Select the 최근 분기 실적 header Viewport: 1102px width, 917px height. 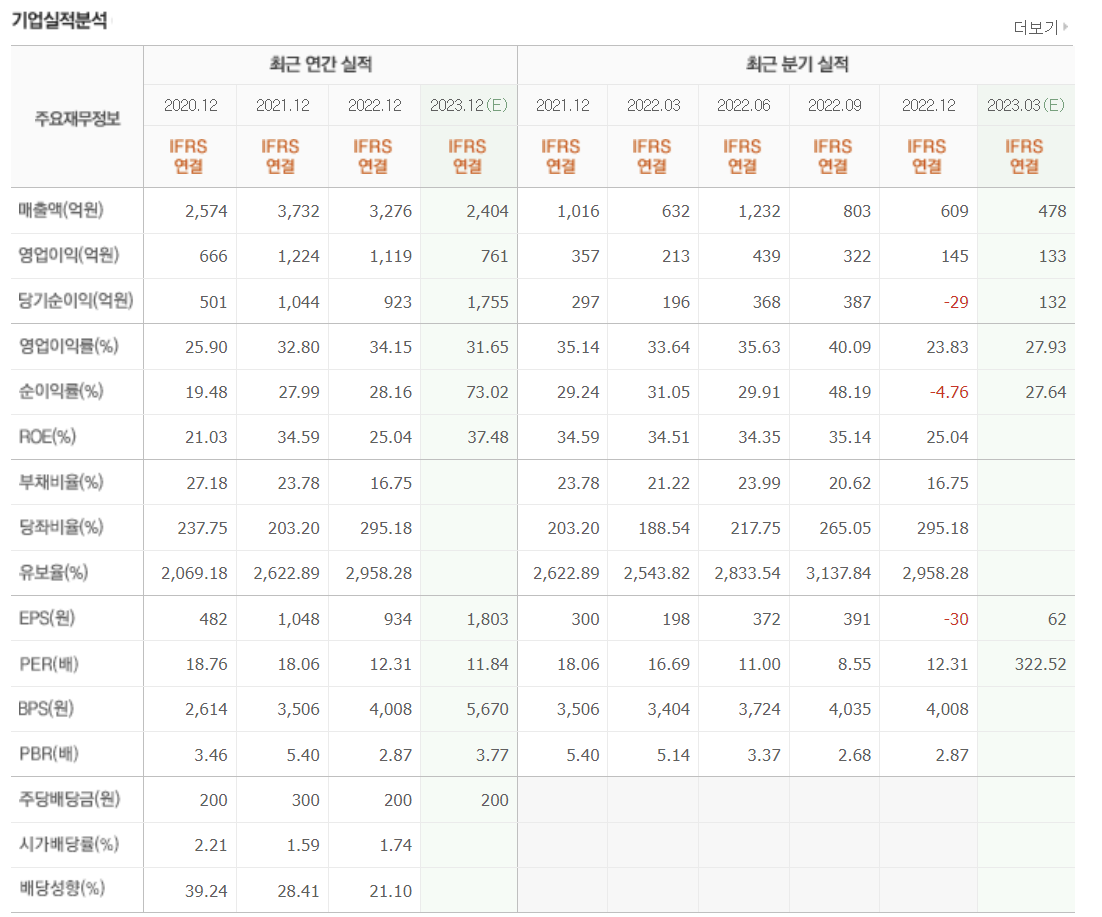pyautogui.click(x=797, y=65)
